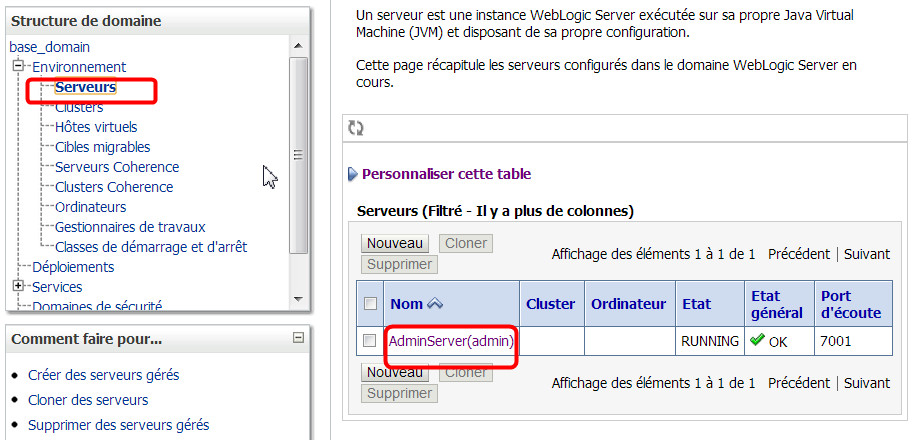914x440 pixels.
Task: Tick the select-all checkbox in table header
Action: point(370,304)
